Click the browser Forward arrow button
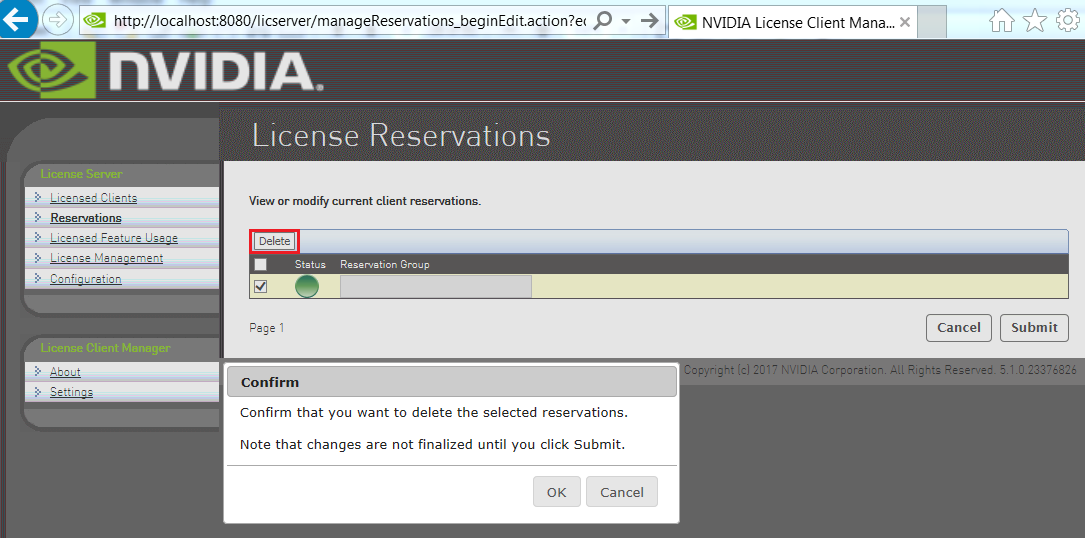1085x538 pixels. tap(58, 20)
